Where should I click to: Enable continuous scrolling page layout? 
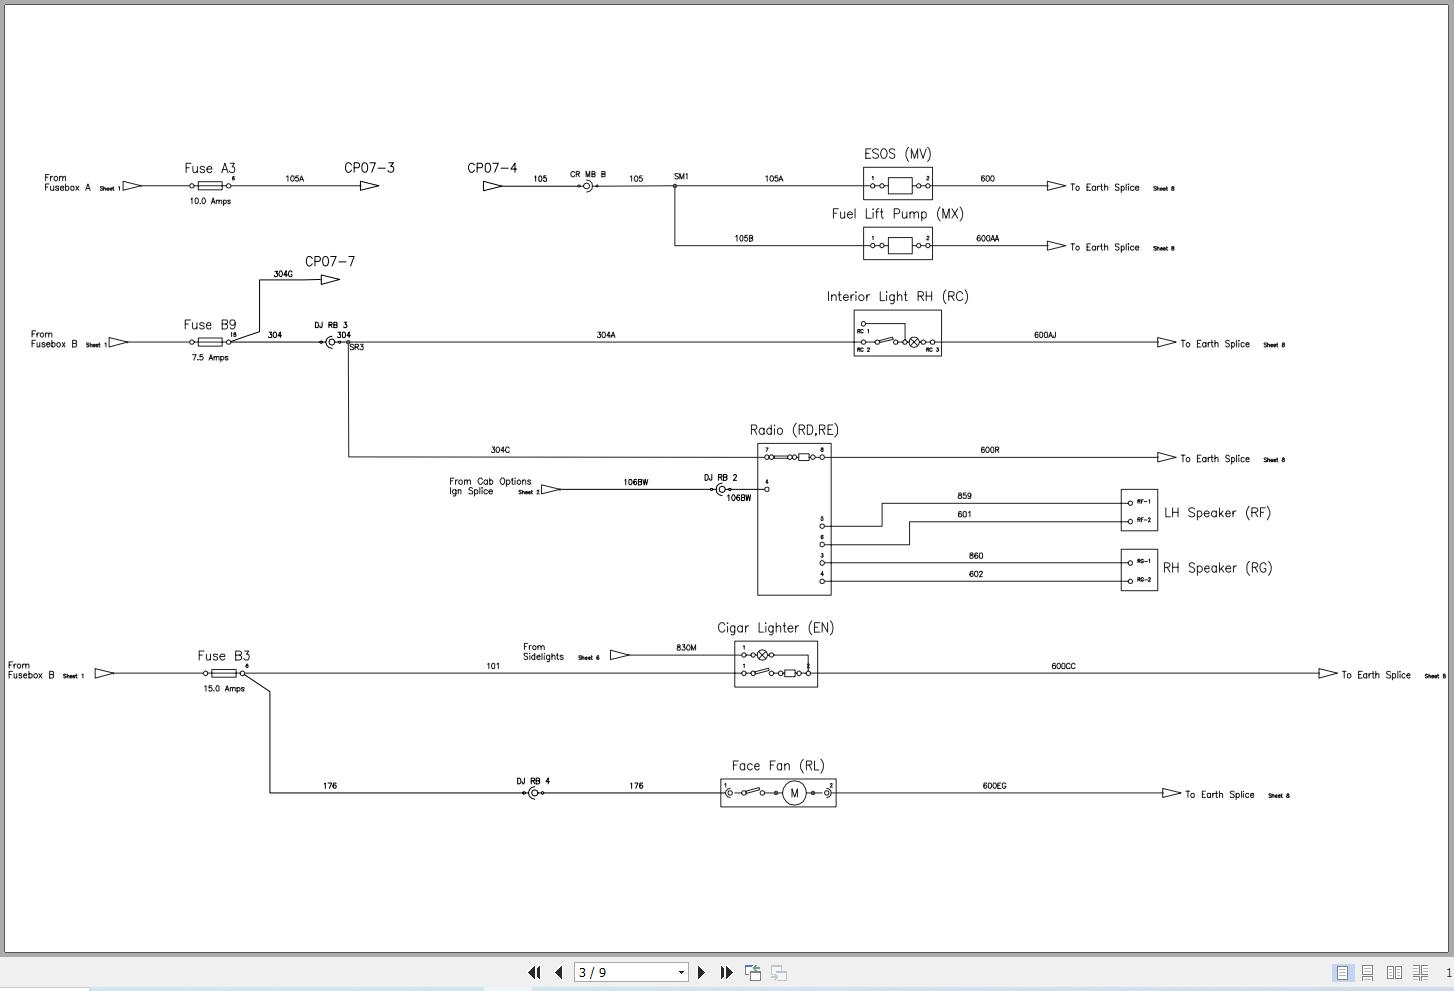point(1368,972)
